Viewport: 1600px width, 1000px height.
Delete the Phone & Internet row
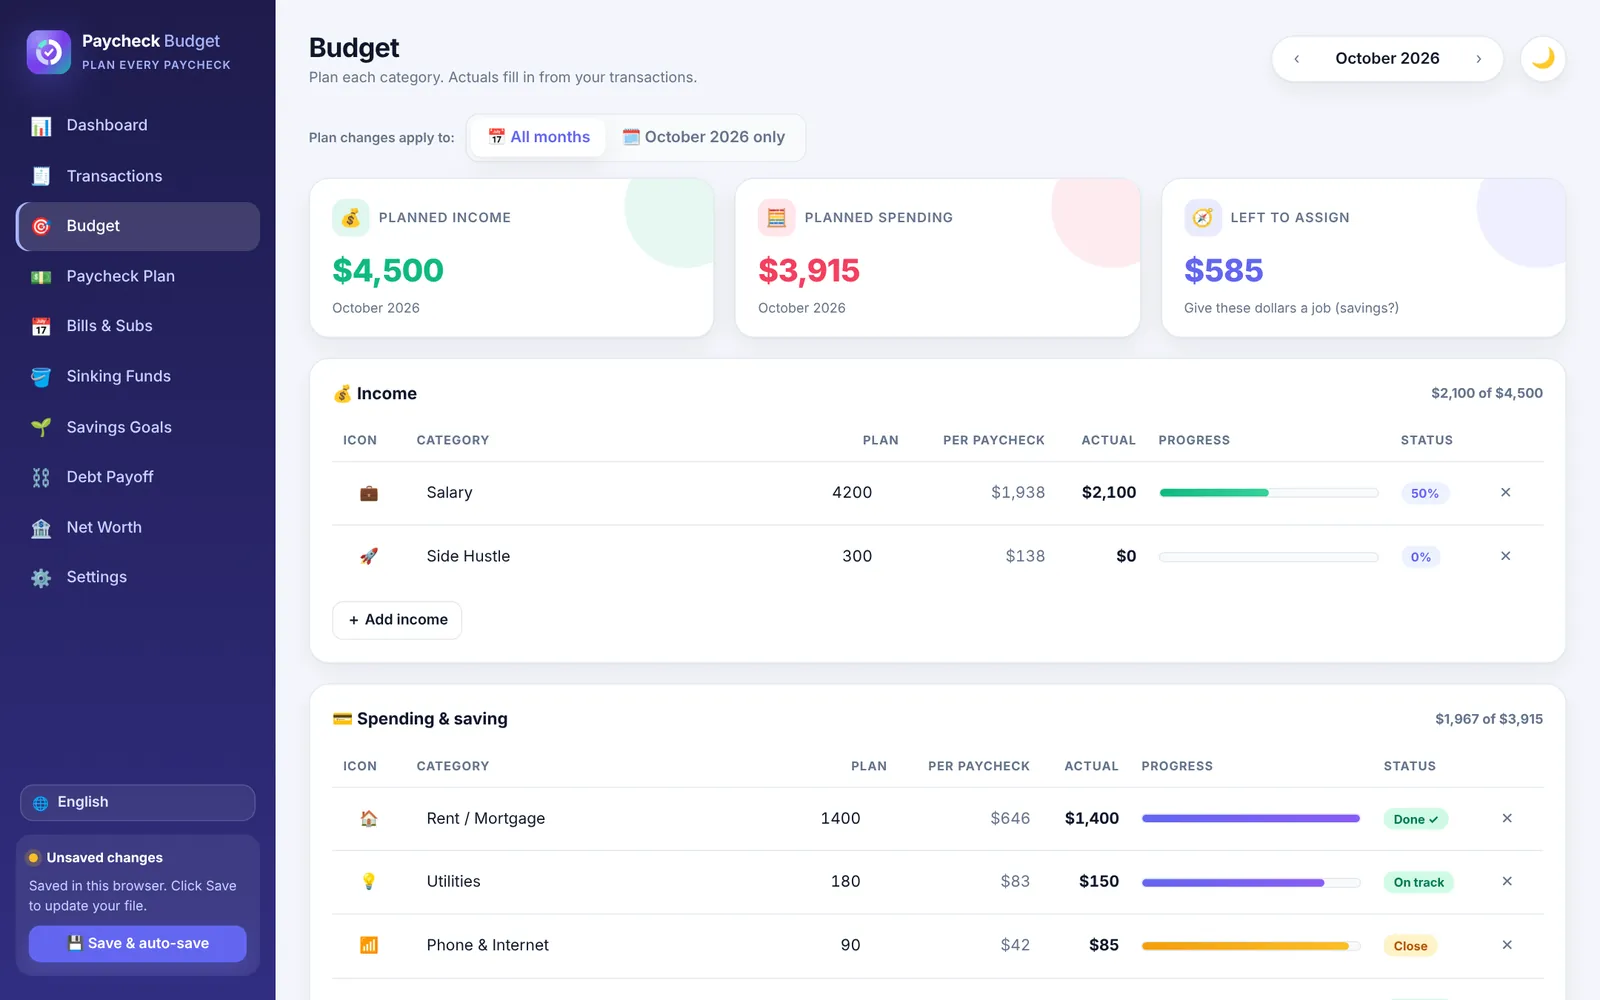1507,945
